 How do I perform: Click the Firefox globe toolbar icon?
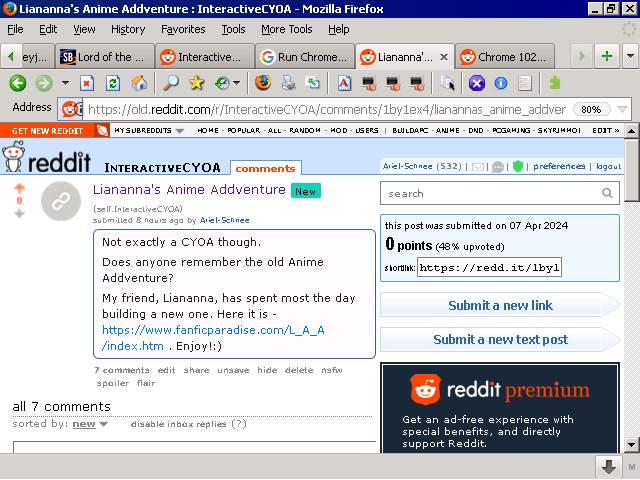point(263,83)
